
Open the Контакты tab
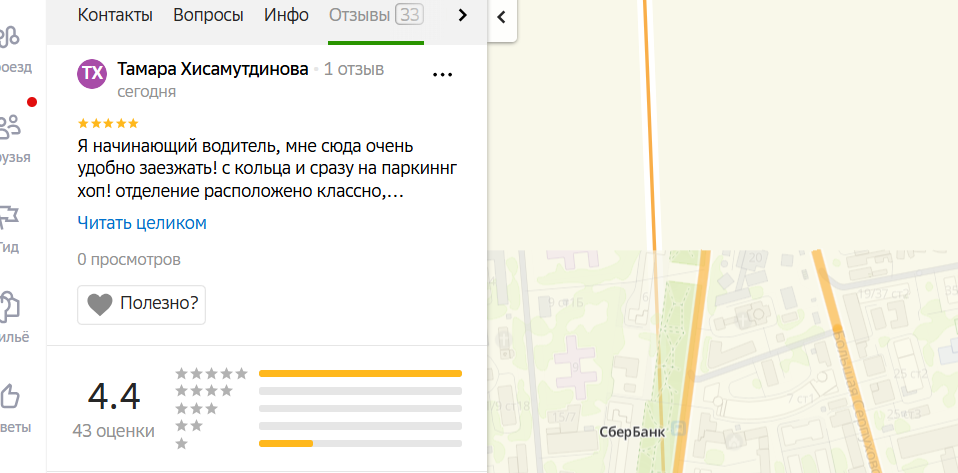click(115, 15)
